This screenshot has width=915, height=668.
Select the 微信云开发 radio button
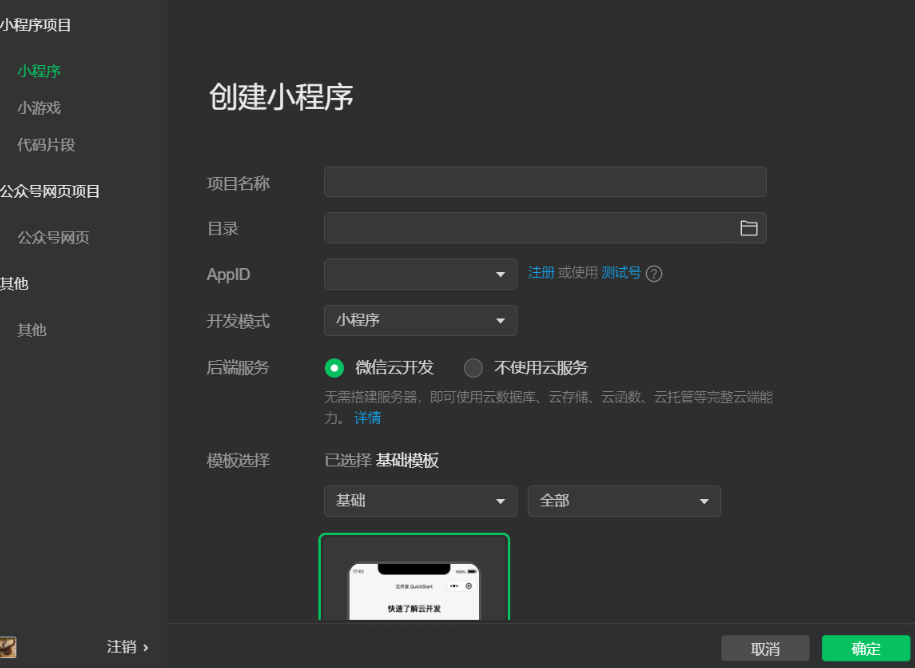(x=334, y=368)
